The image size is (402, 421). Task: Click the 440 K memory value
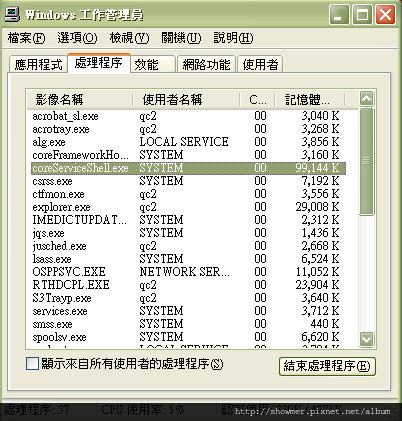pyautogui.click(x=325, y=324)
